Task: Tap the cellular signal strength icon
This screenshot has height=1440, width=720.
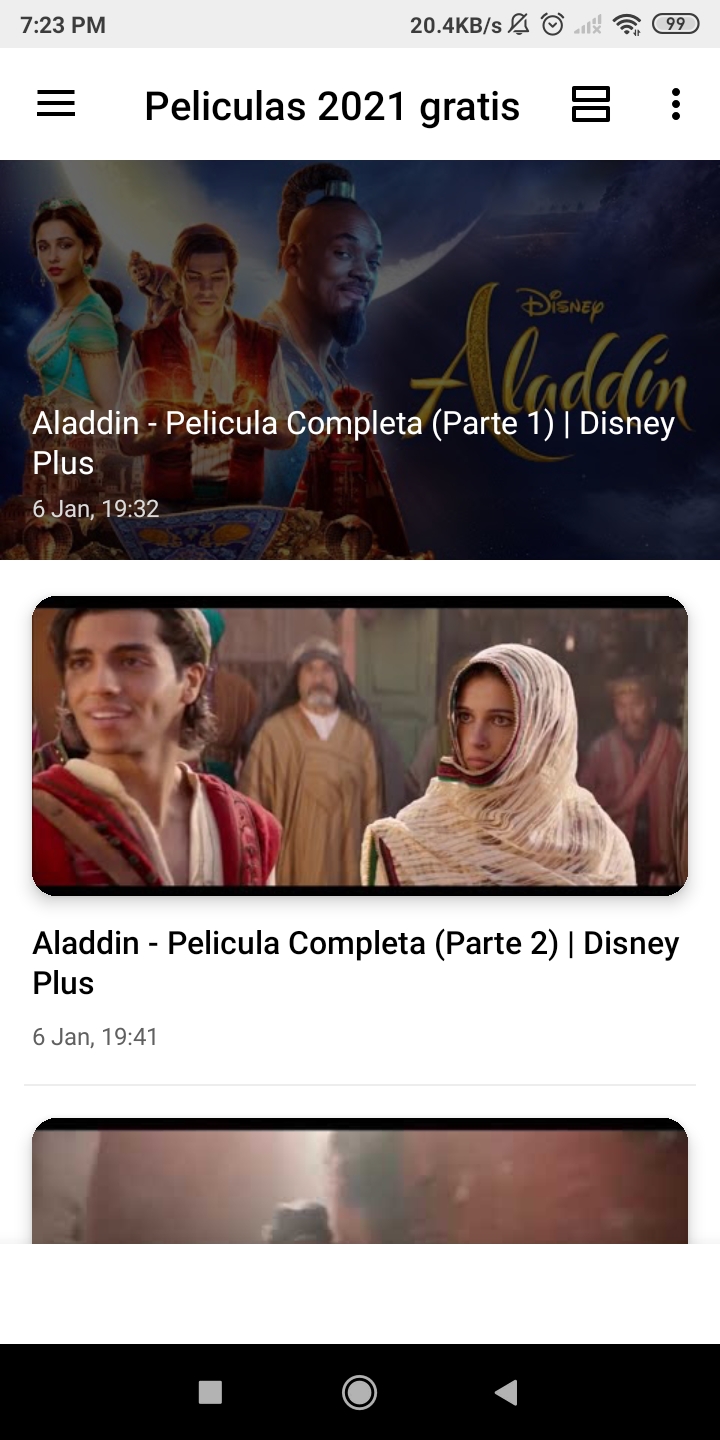Action: click(x=588, y=25)
